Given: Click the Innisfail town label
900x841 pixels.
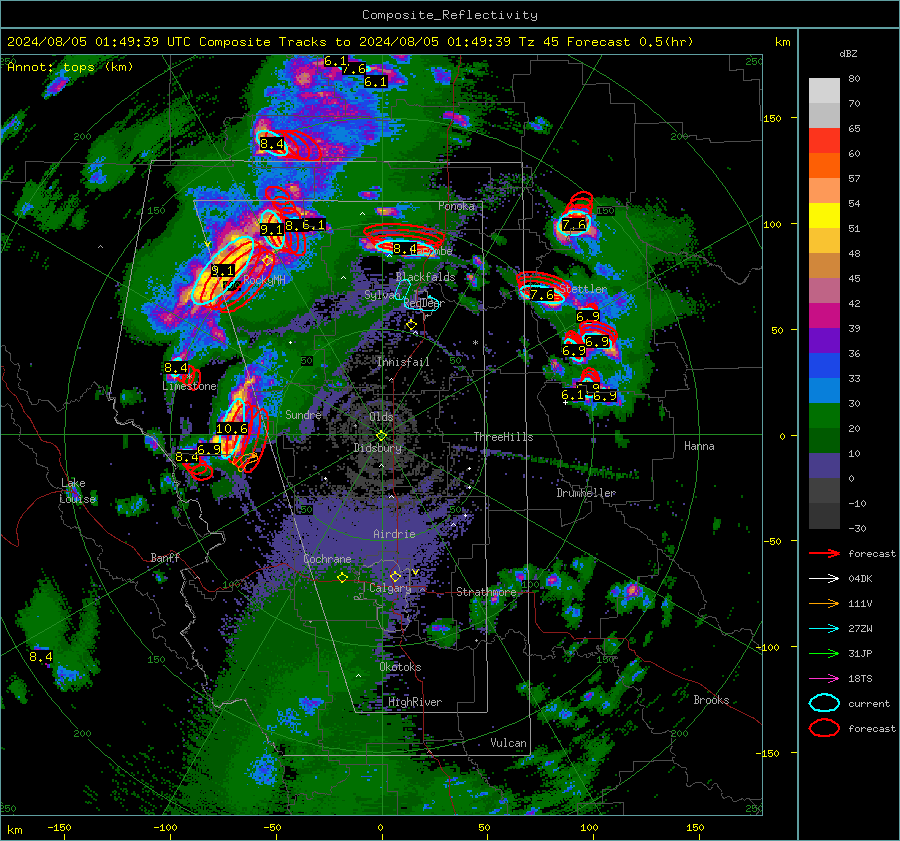Looking at the screenshot, I should point(403,362).
